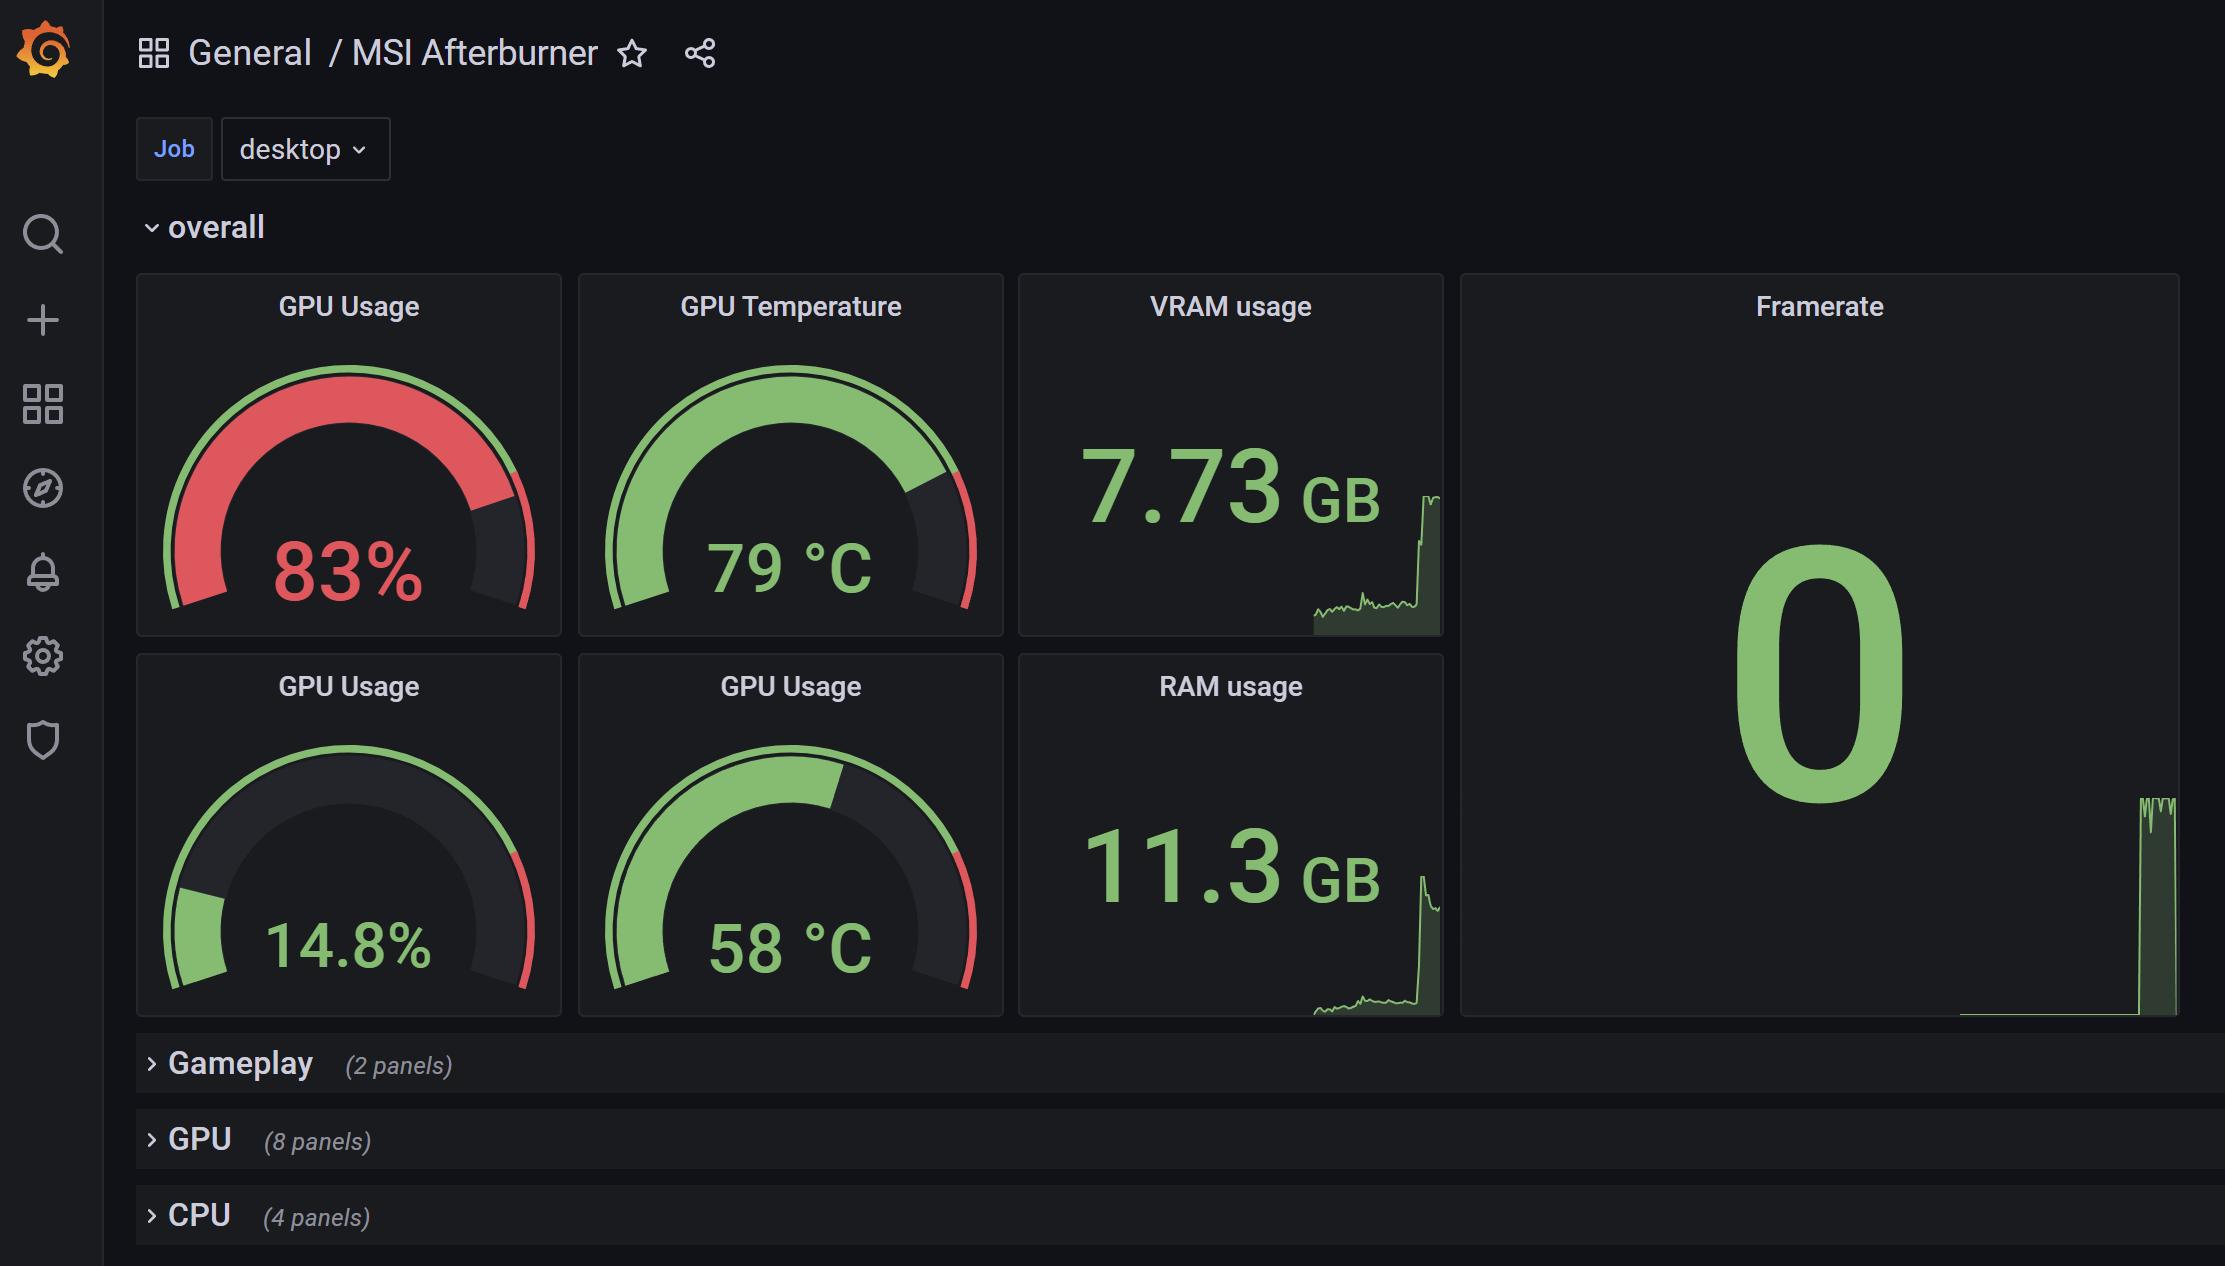The height and width of the screenshot is (1266, 2225).
Task: Collapse the overall row
Action: pos(204,227)
